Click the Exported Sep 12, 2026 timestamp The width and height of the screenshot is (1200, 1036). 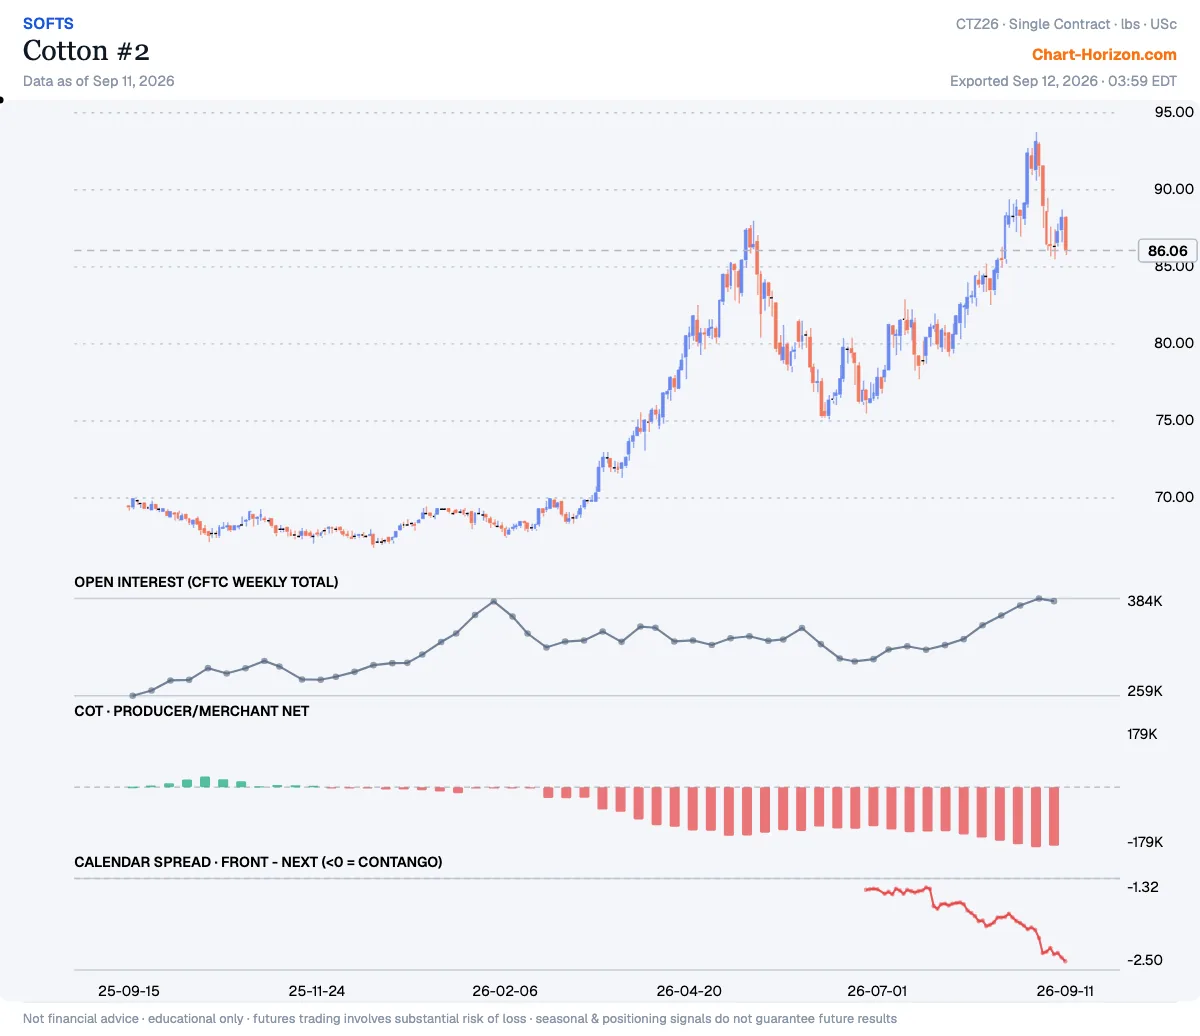[x=1063, y=81]
